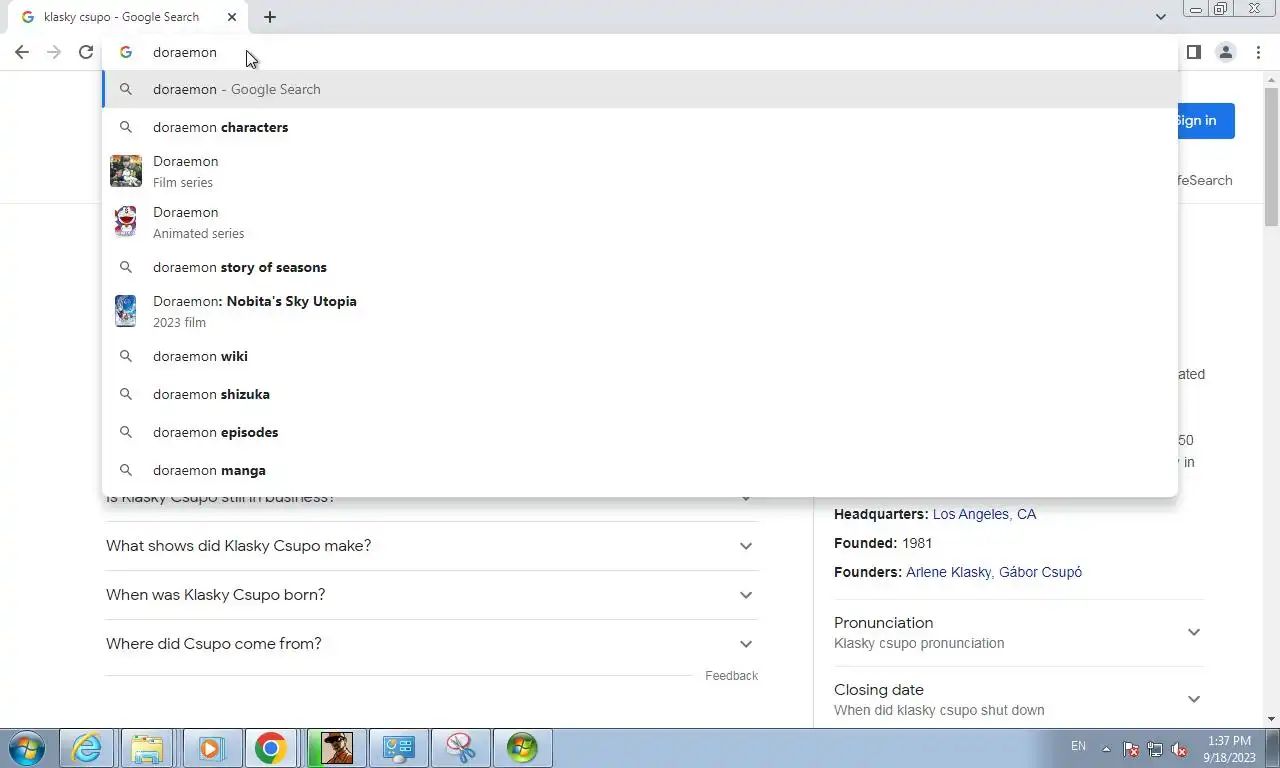This screenshot has height=768, width=1280.
Task: Click the network tray icon
Action: pos(1155,749)
